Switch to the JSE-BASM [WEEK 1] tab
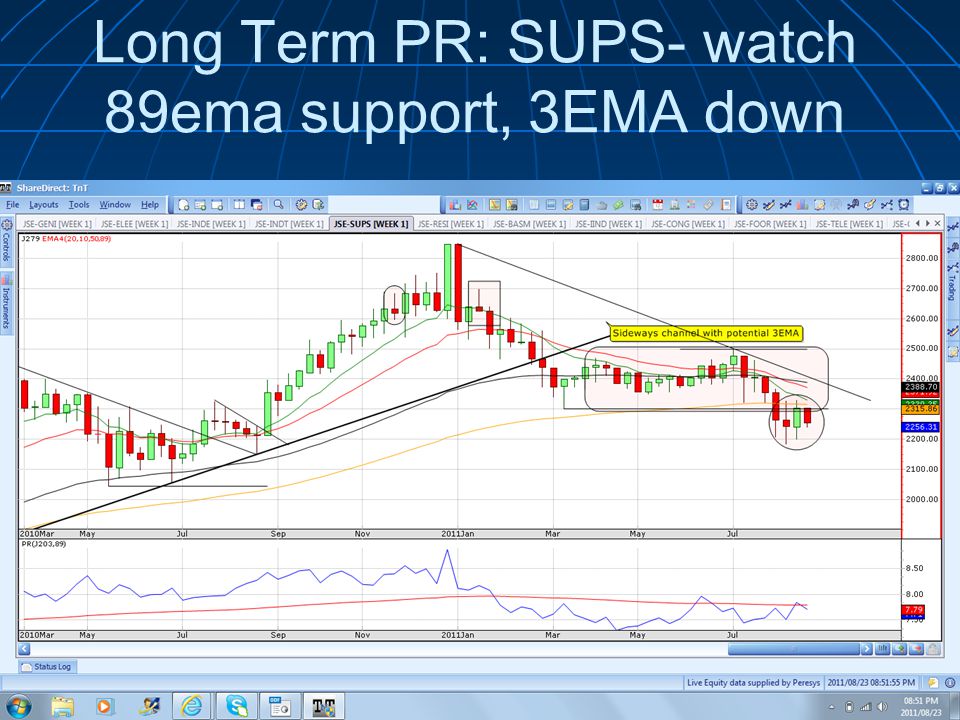This screenshot has width=960, height=720. coord(529,224)
